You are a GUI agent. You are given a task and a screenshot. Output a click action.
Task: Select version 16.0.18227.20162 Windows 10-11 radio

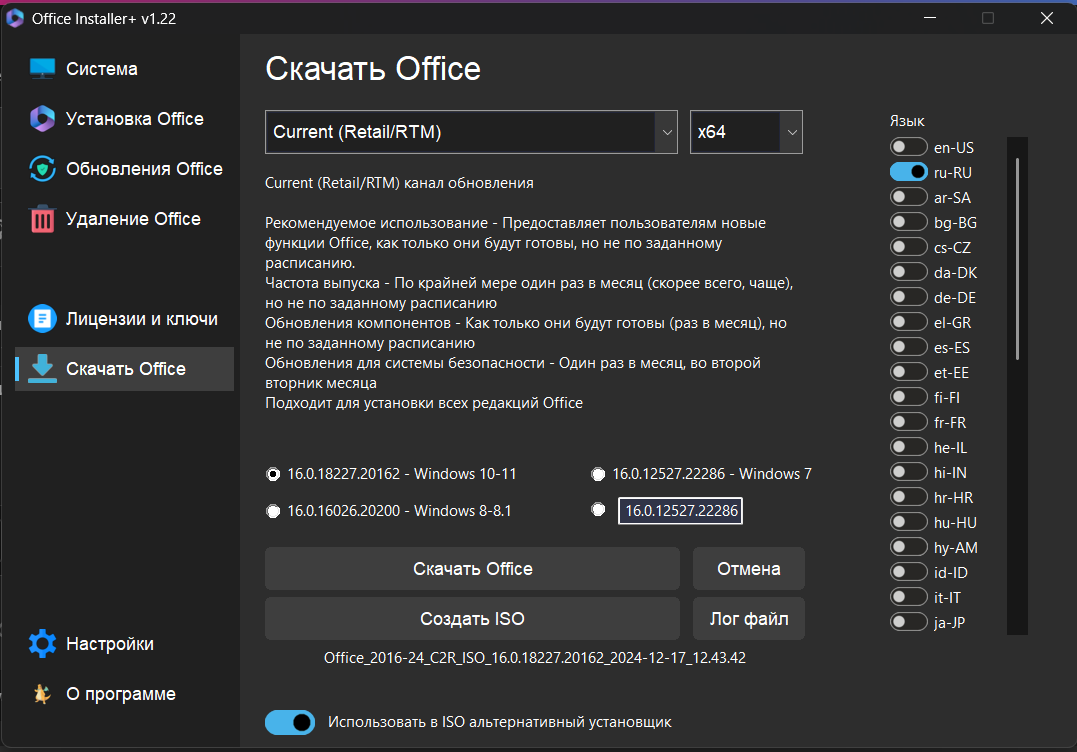[273, 475]
